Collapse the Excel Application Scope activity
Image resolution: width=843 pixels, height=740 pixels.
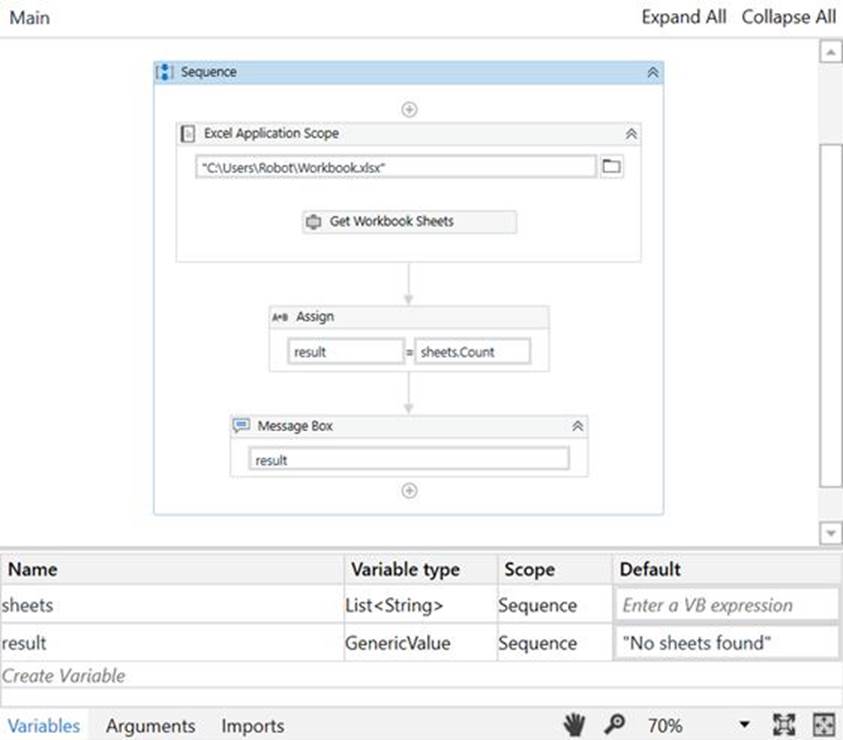point(631,134)
